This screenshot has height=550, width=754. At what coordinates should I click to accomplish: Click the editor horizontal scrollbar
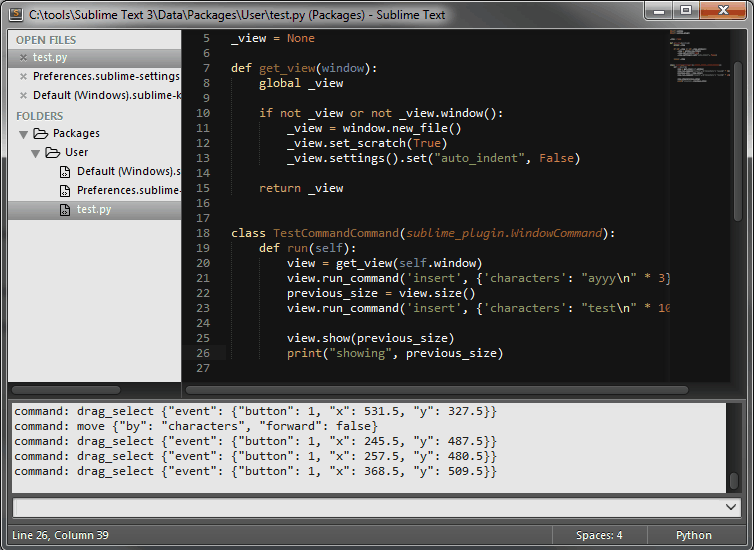tap(450, 390)
